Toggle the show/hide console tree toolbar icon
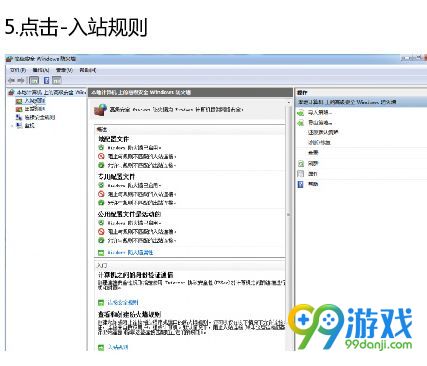Image resolution: width=427 pixels, height=366 pixels. [x=34, y=80]
